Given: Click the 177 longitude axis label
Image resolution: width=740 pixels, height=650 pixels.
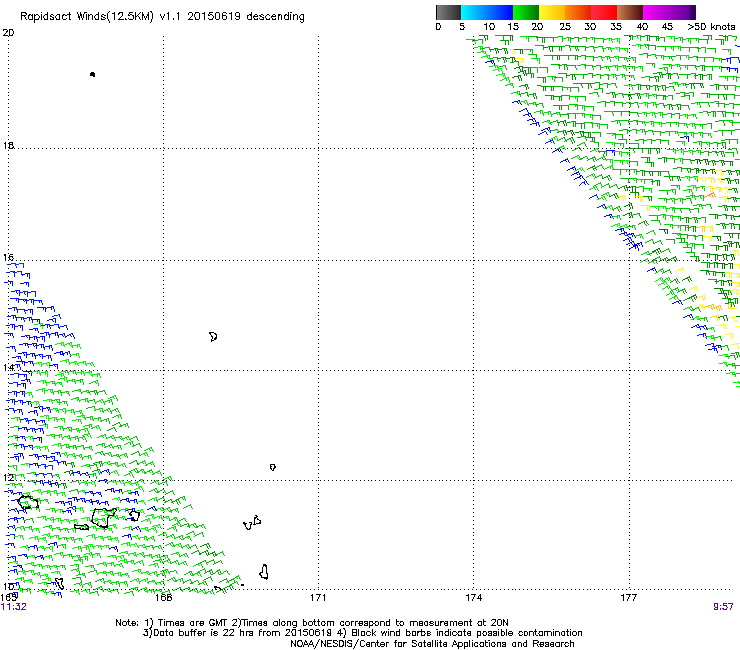Looking at the screenshot, I should coord(629,598).
